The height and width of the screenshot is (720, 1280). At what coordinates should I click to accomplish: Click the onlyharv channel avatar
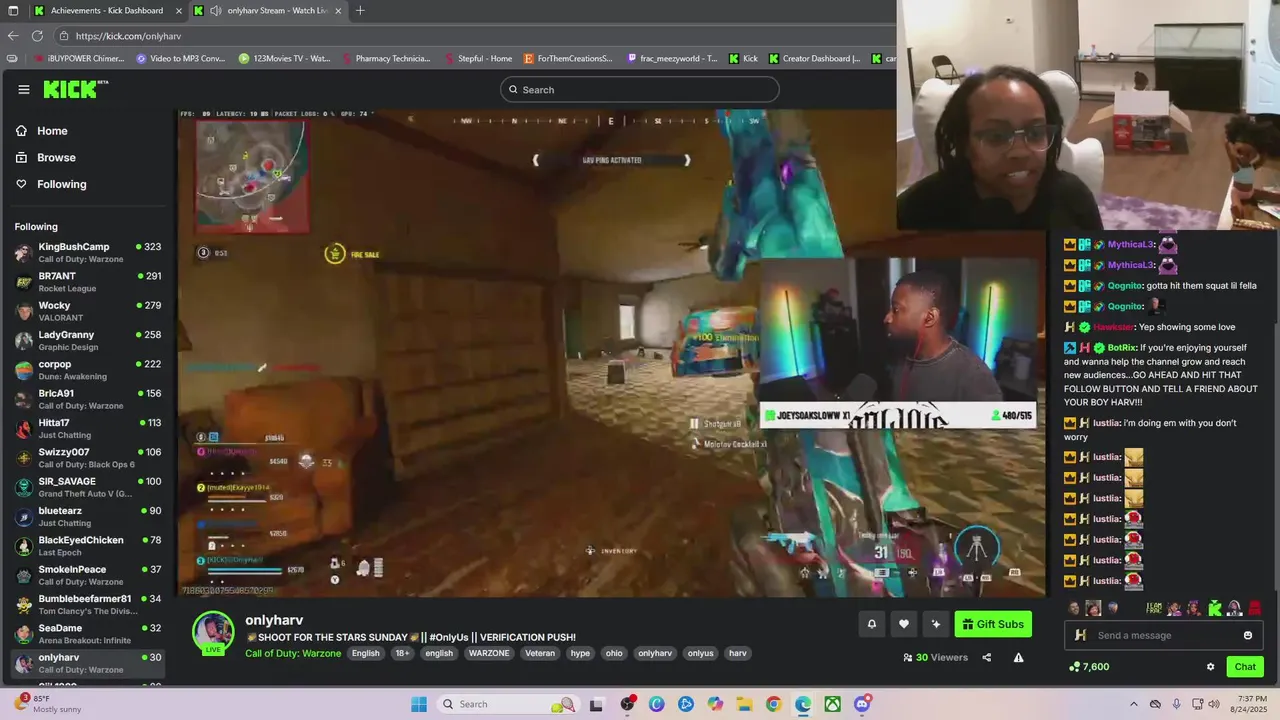213,632
